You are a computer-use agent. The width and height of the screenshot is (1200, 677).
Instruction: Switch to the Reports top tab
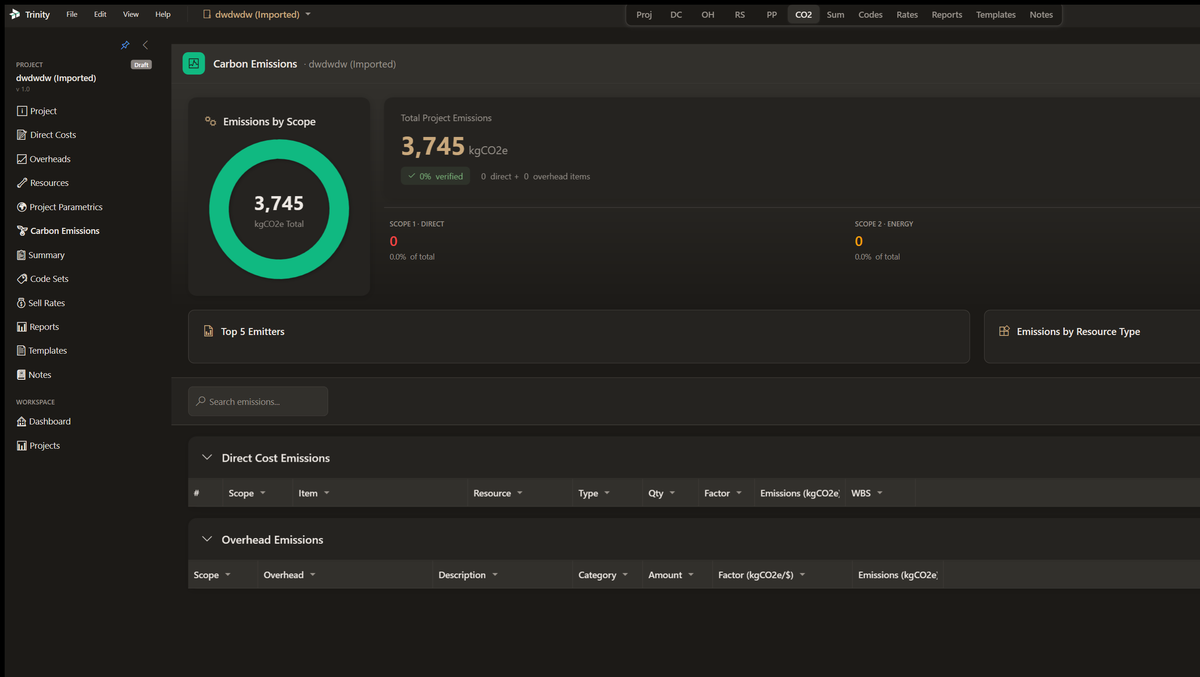947,15
